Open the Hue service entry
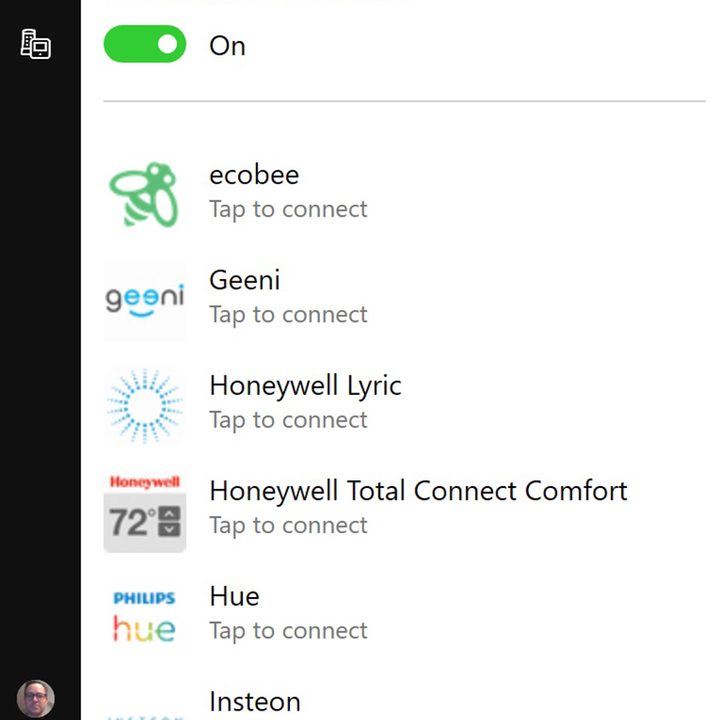 pos(404,613)
